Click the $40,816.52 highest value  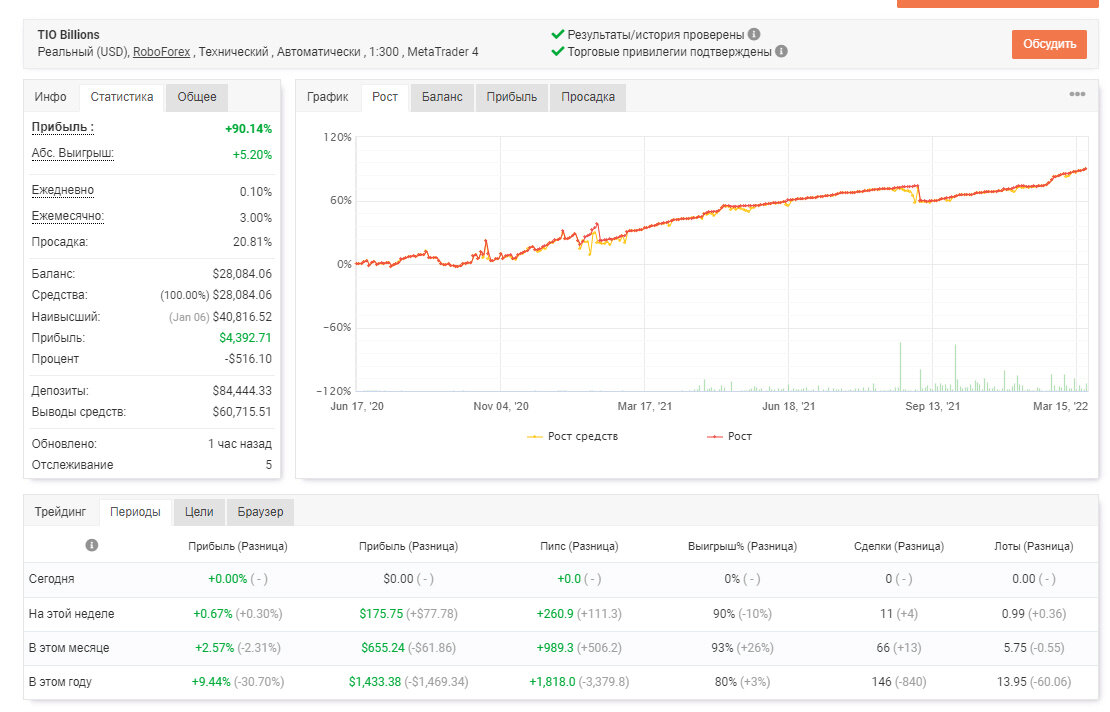(242, 317)
